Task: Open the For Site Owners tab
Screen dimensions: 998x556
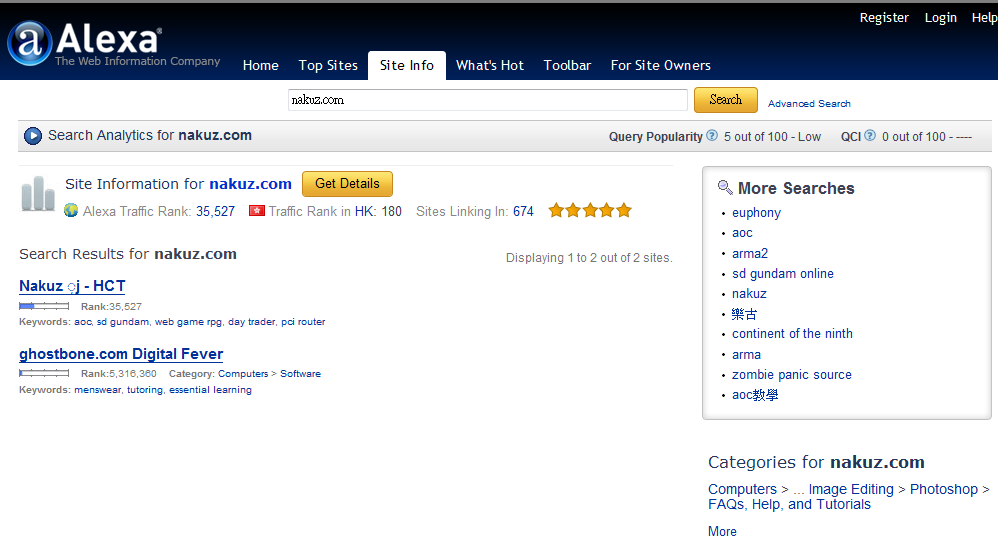Action: pos(661,66)
